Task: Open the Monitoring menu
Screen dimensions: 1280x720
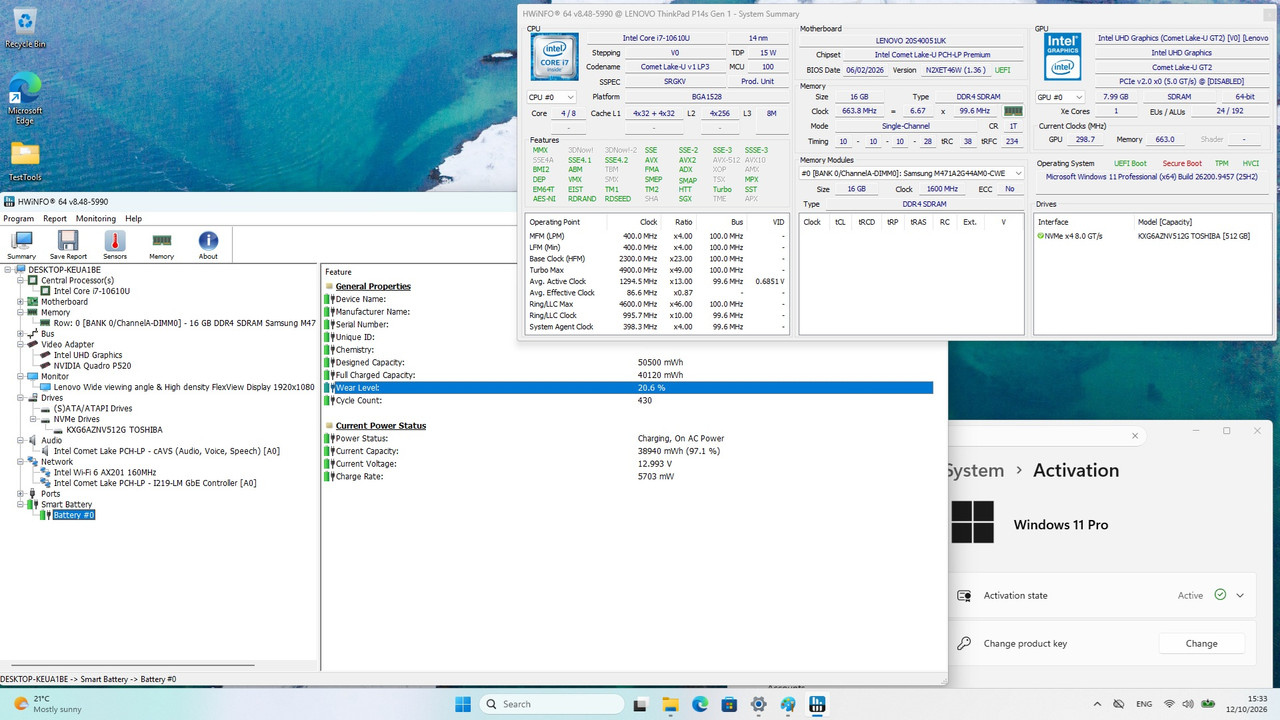Action: [96, 218]
